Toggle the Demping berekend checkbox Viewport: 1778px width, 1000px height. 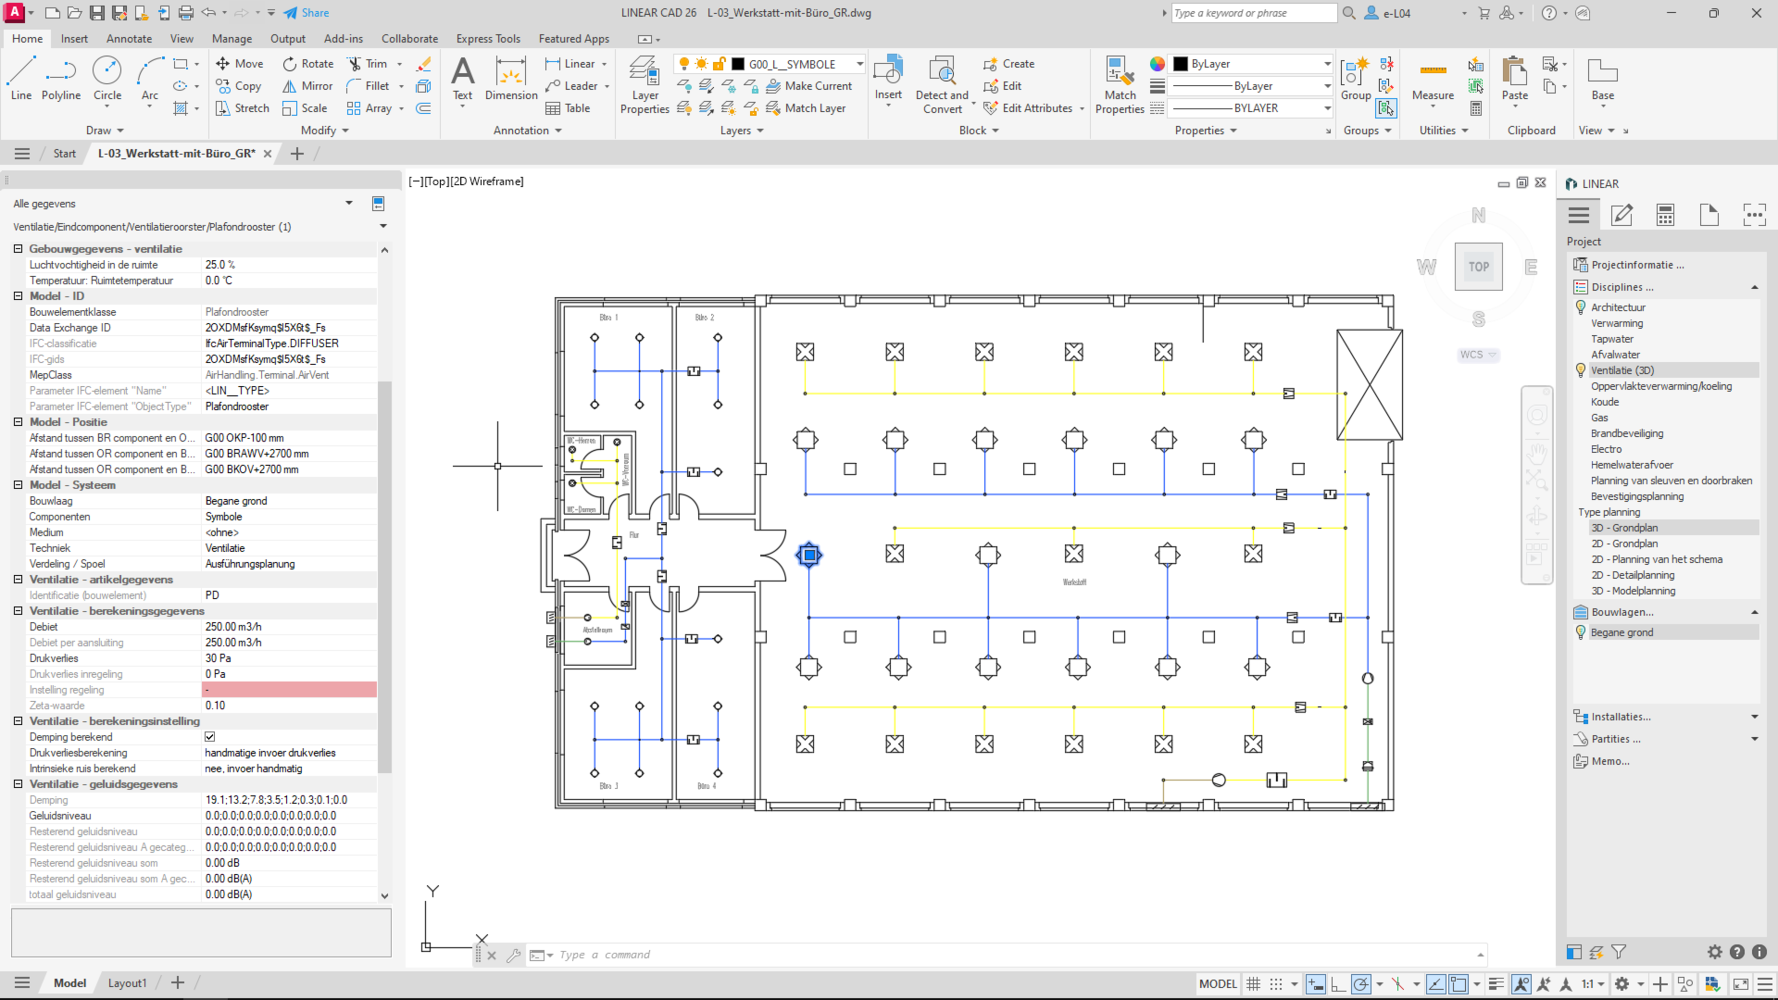pos(210,737)
